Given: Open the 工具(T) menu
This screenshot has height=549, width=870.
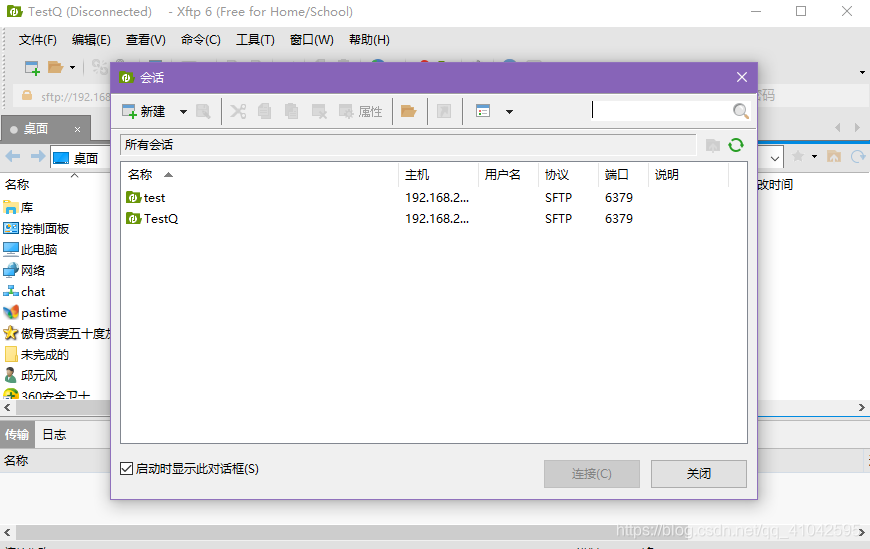Looking at the screenshot, I should click(255, 40).
